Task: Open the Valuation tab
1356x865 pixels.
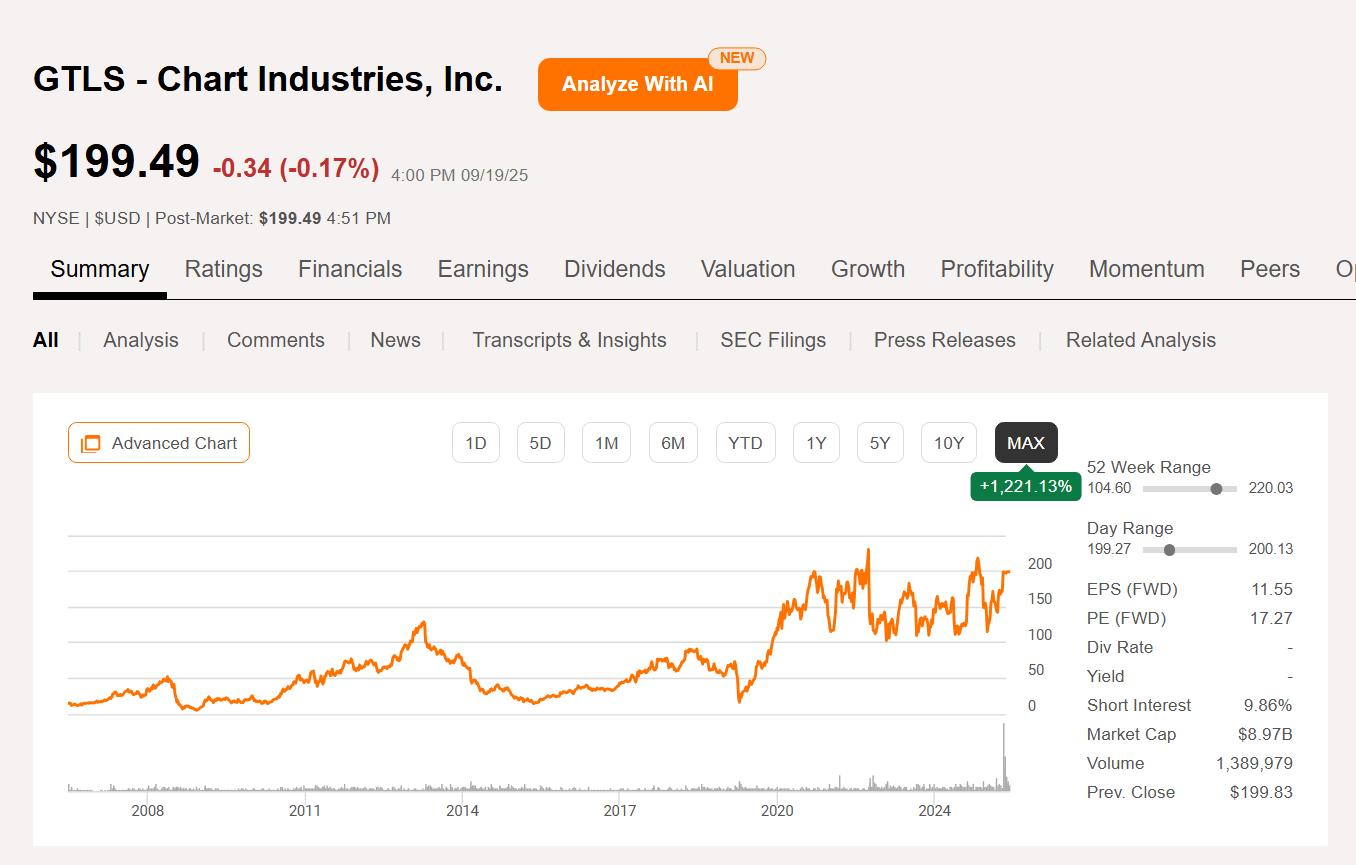Action: [x=748, y=269]
